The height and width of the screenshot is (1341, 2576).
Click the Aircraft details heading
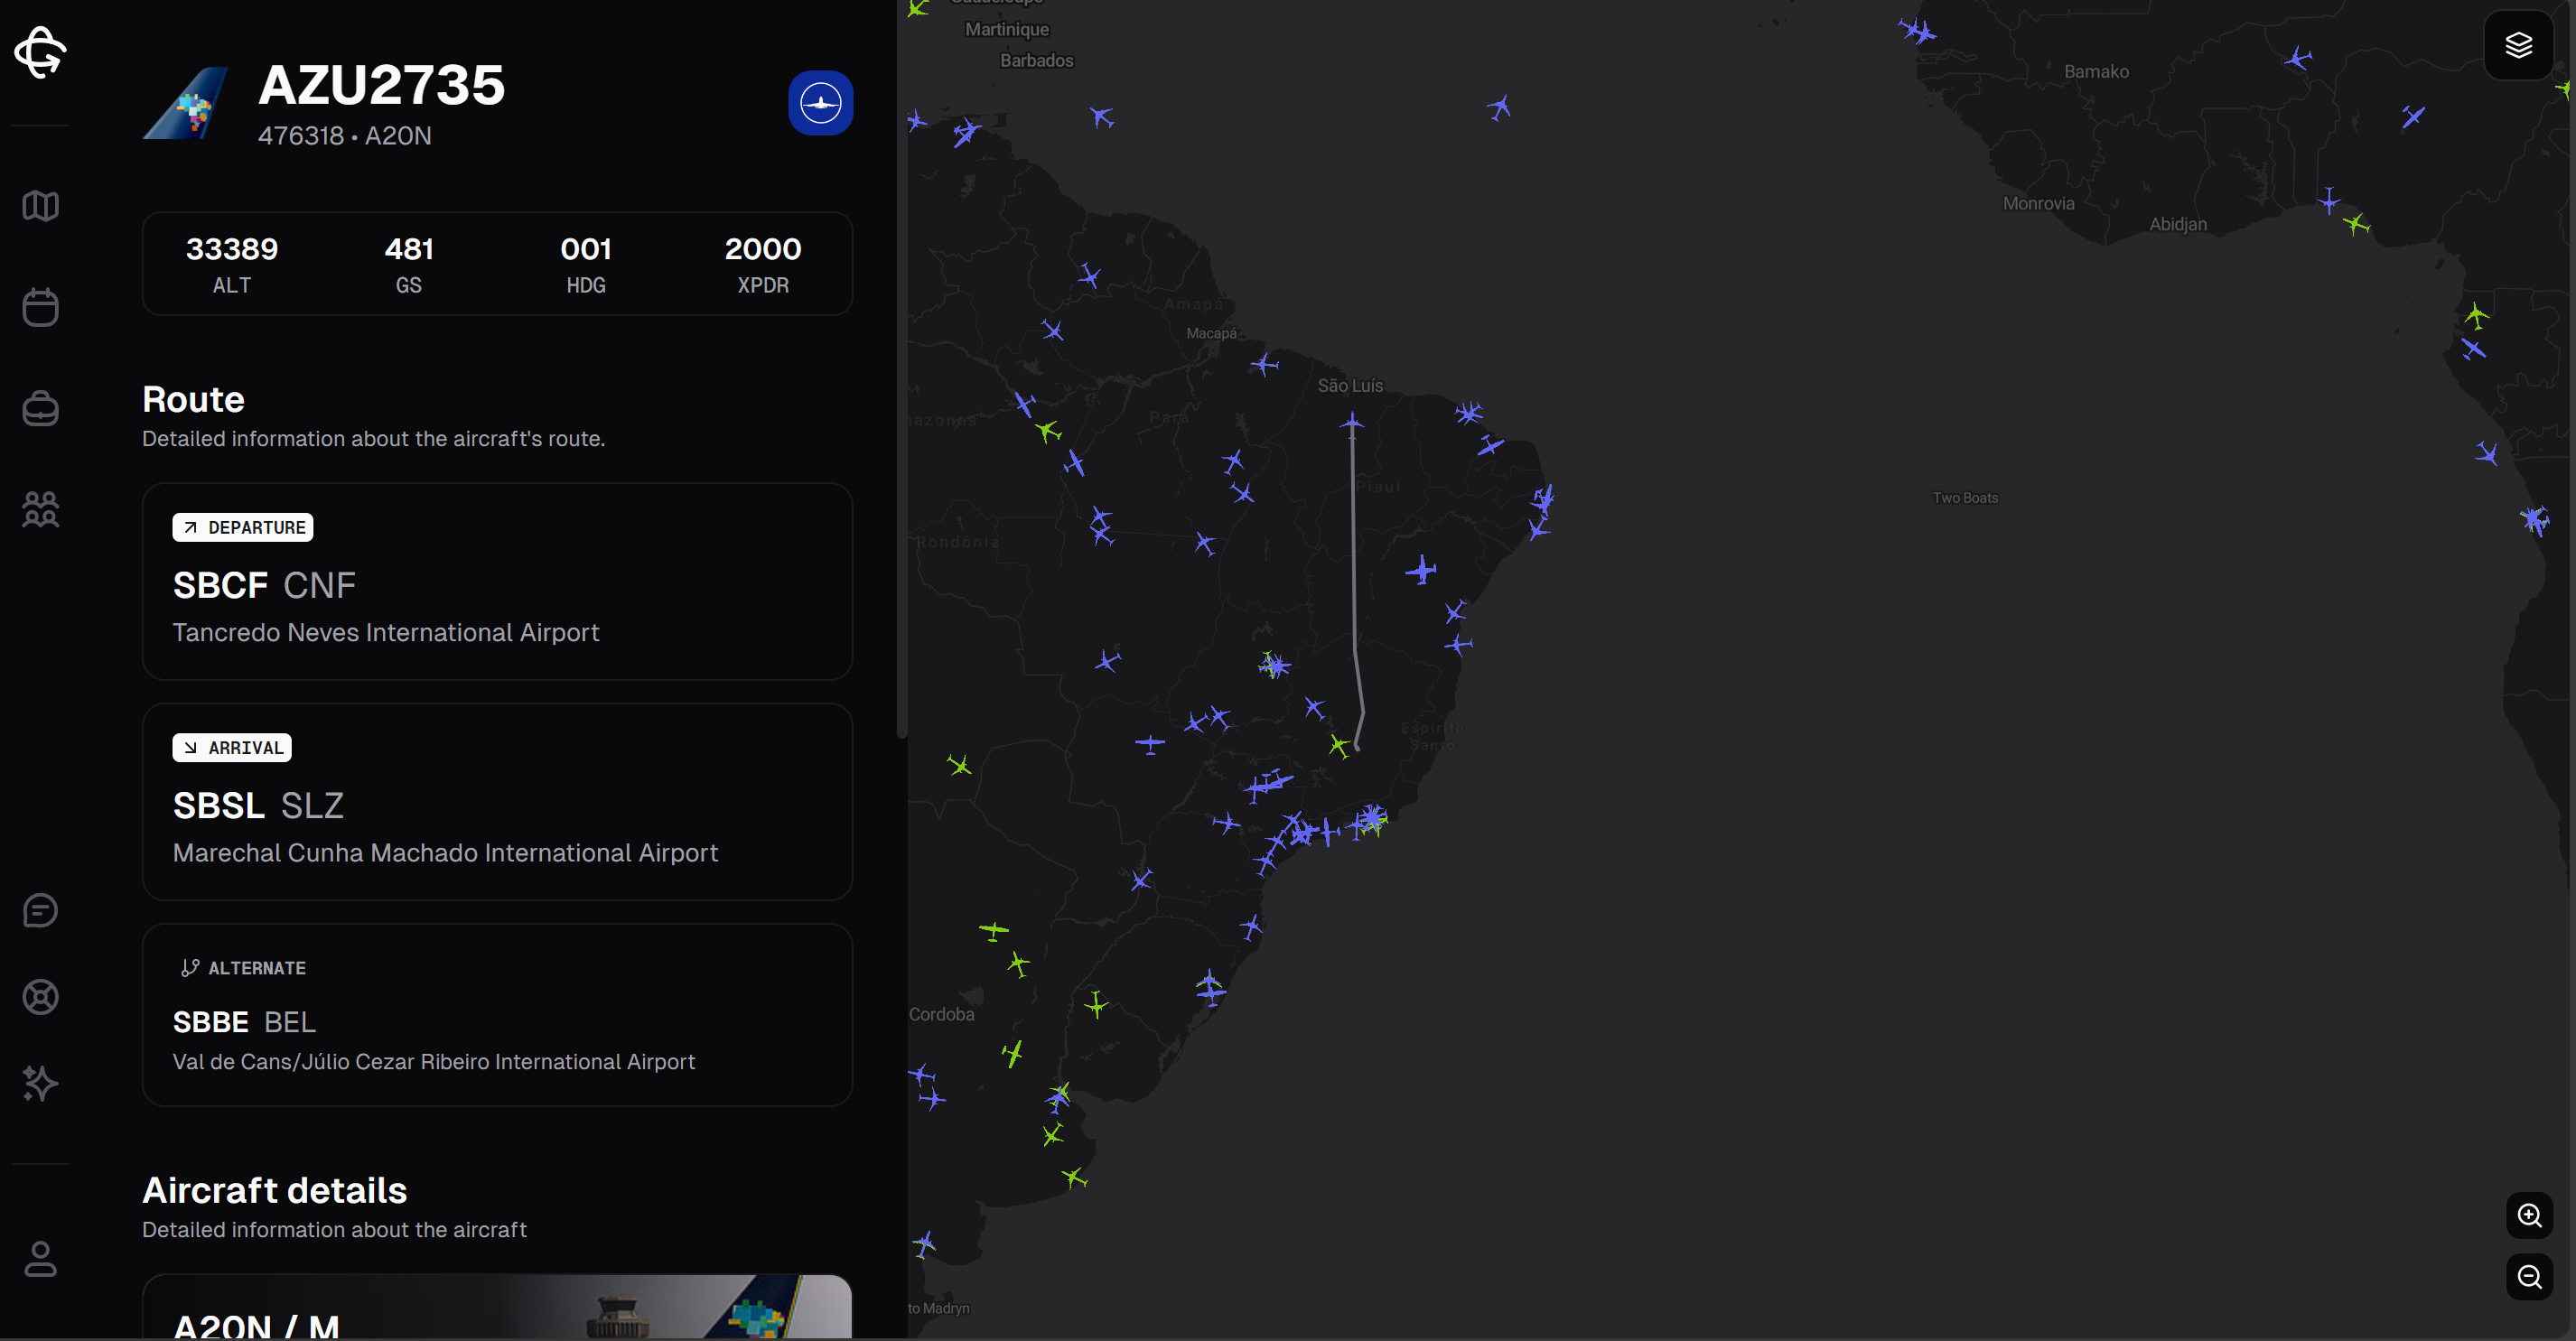[275, 1190]
